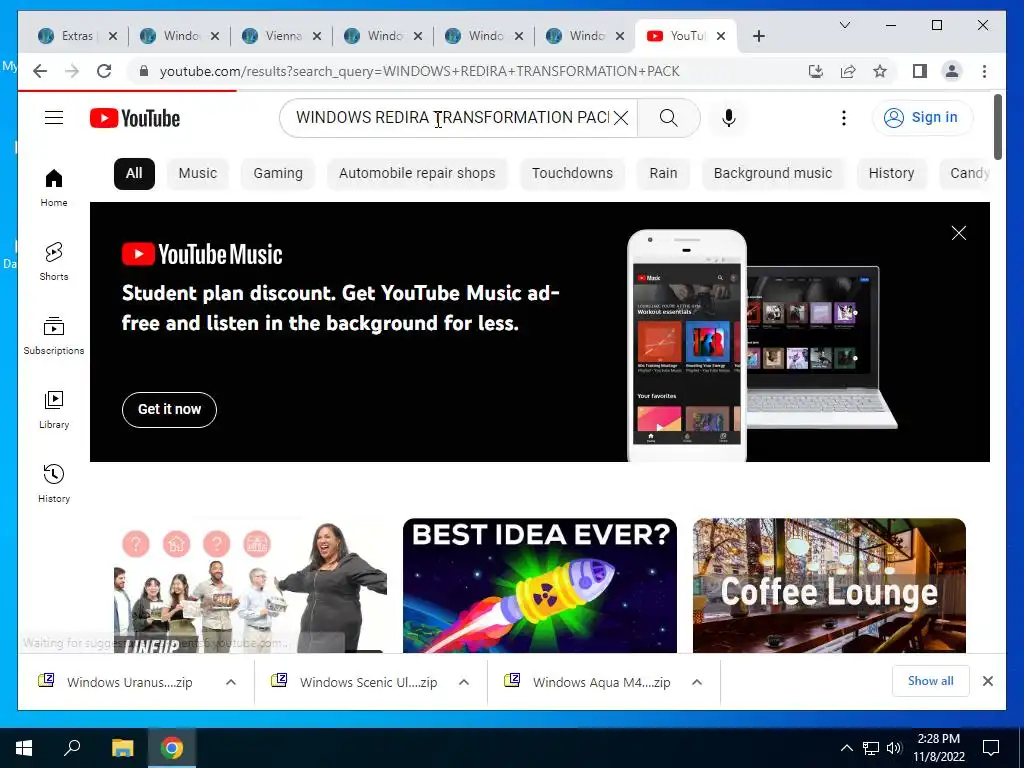Open Subscriptions in the sidebar

[54, 336]
